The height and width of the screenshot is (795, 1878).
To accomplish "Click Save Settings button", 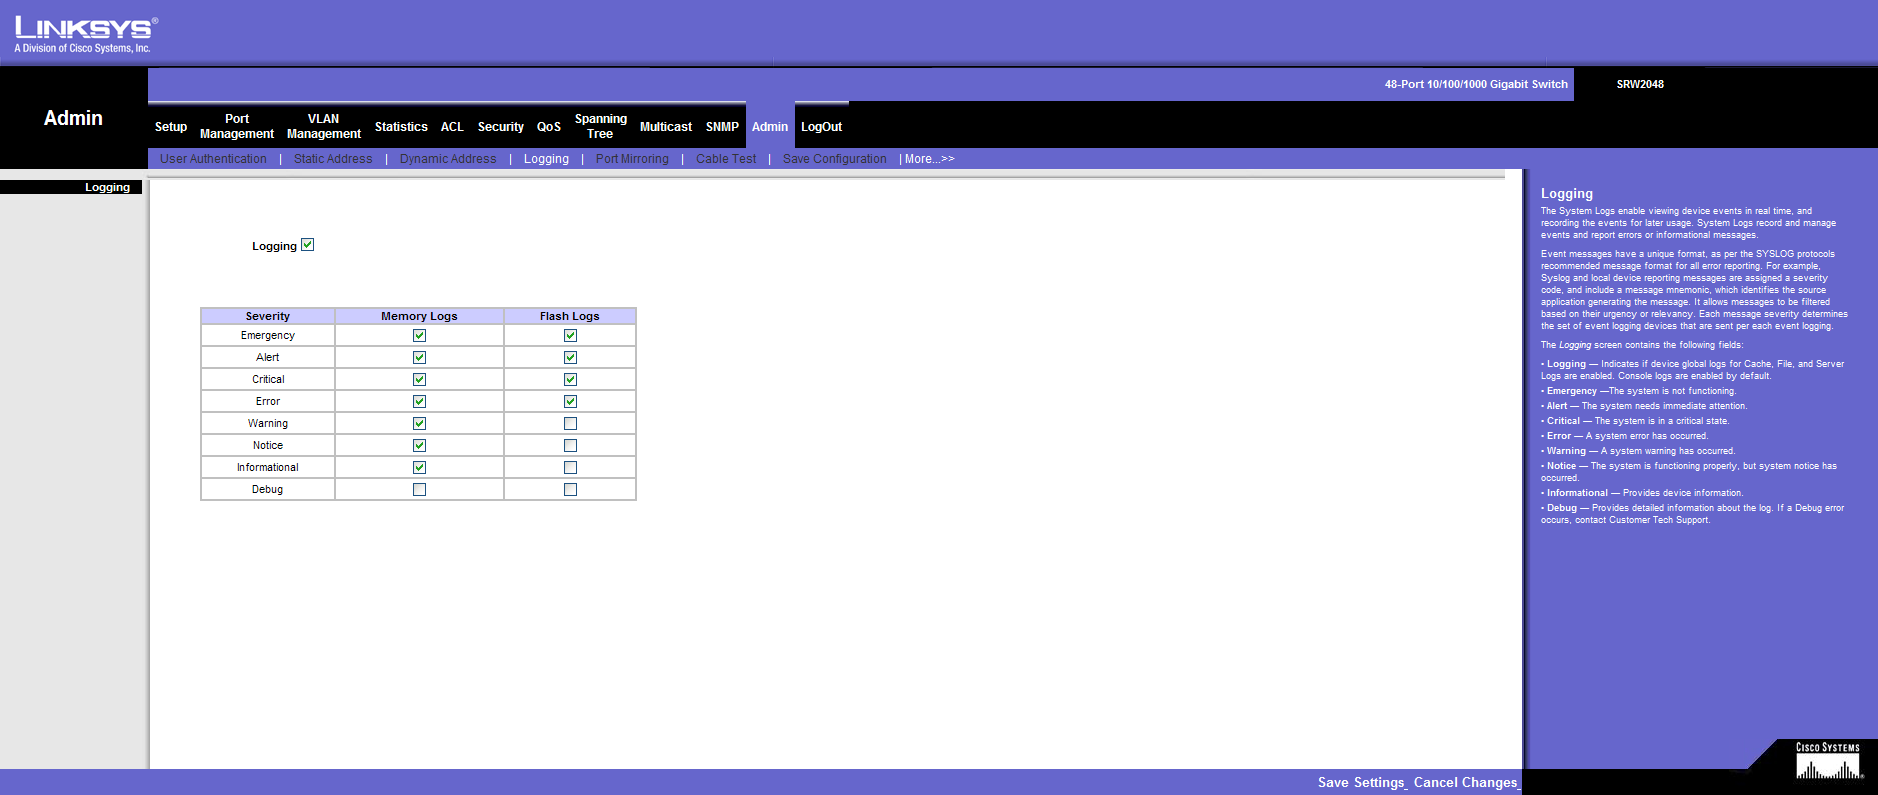I will click(1361, 782).
